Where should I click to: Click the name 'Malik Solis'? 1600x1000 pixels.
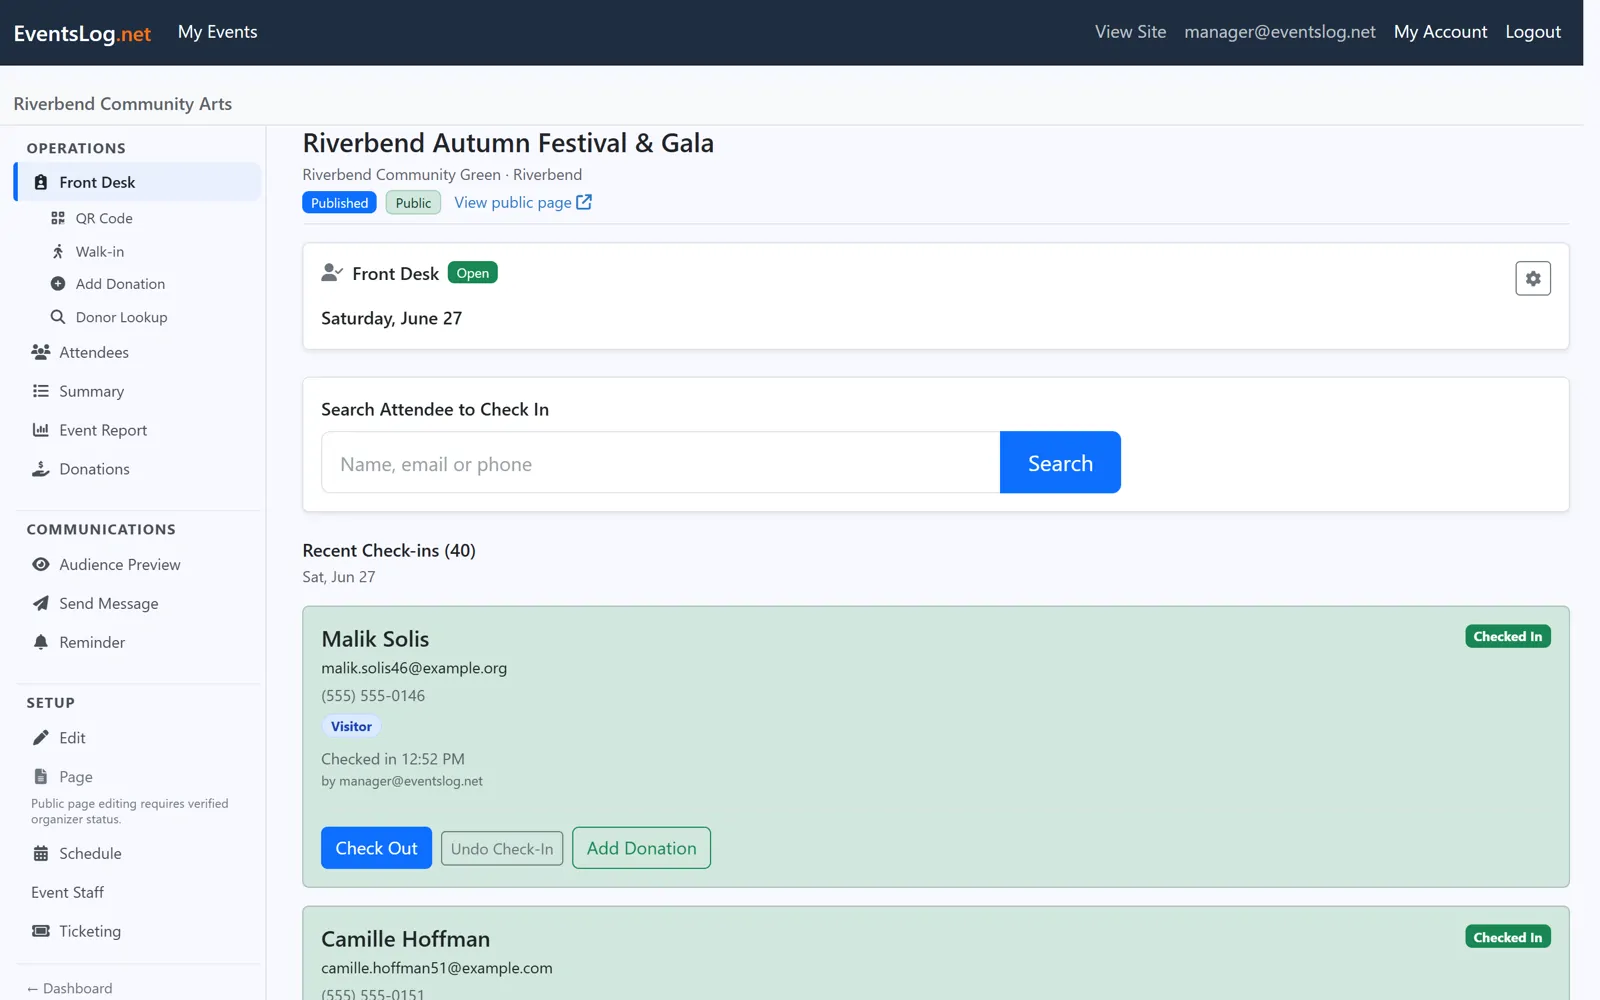[375, 639]
